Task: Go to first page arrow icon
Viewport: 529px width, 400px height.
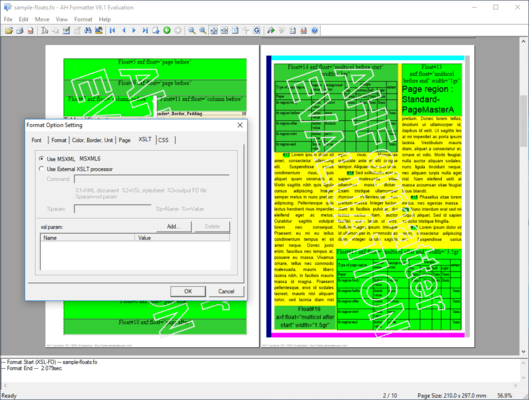Action: coord(112,31)
